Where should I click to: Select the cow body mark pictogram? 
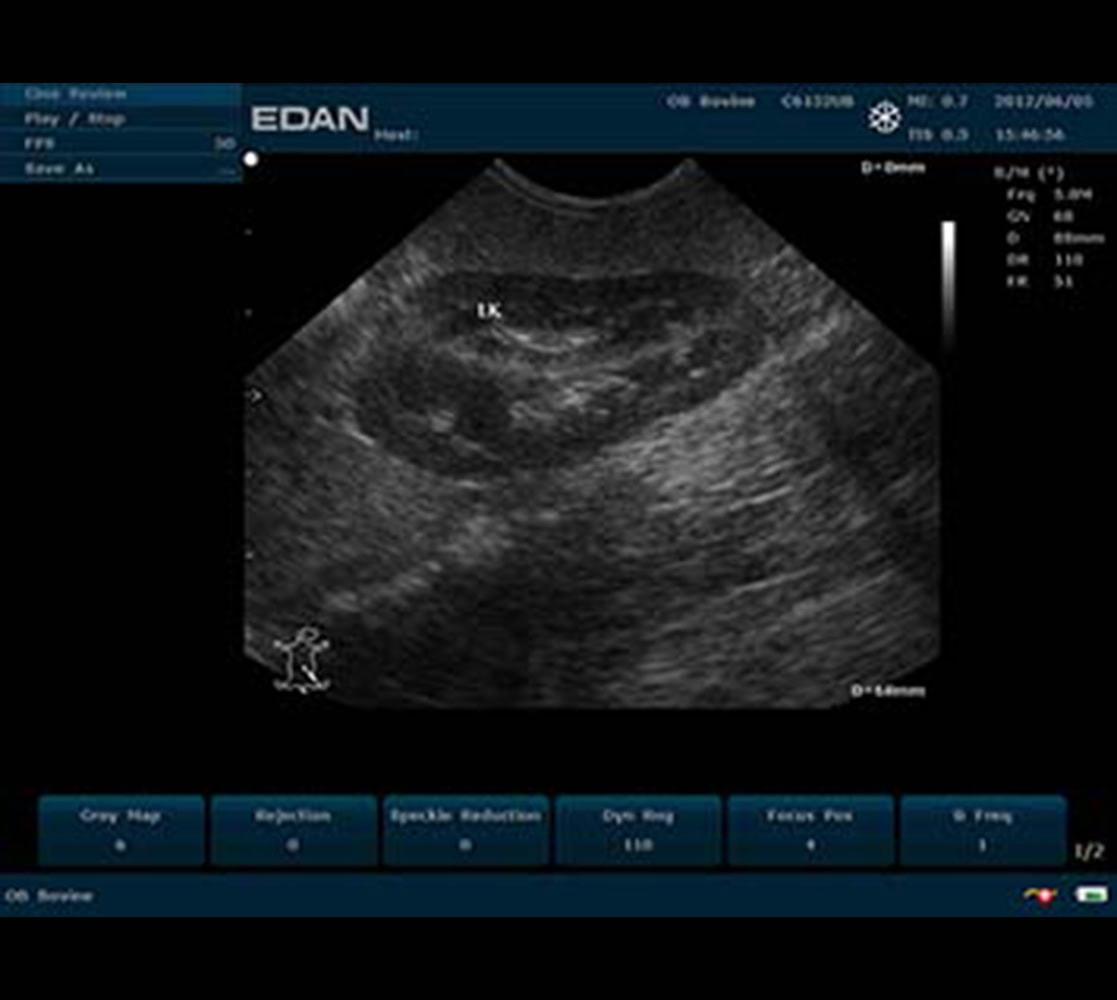303,660
